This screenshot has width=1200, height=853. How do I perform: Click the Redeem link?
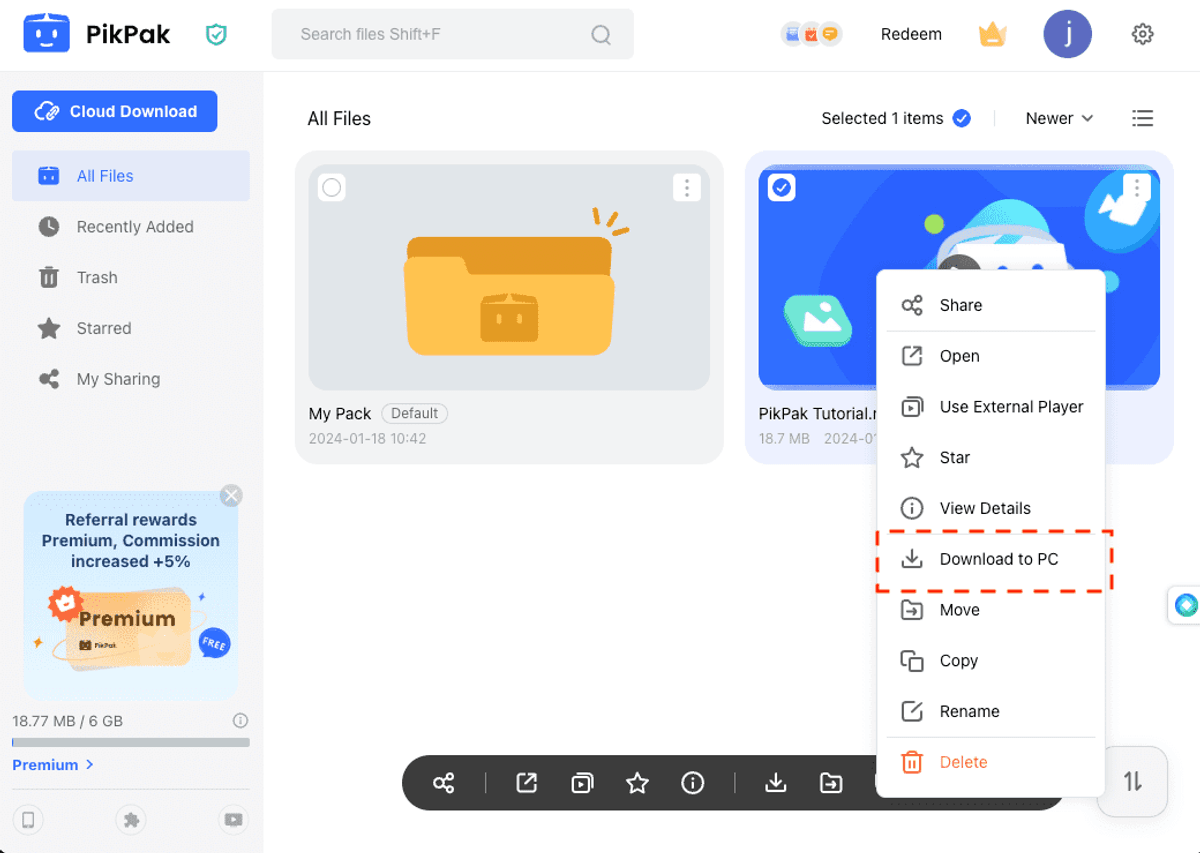[x=911, y=34]
